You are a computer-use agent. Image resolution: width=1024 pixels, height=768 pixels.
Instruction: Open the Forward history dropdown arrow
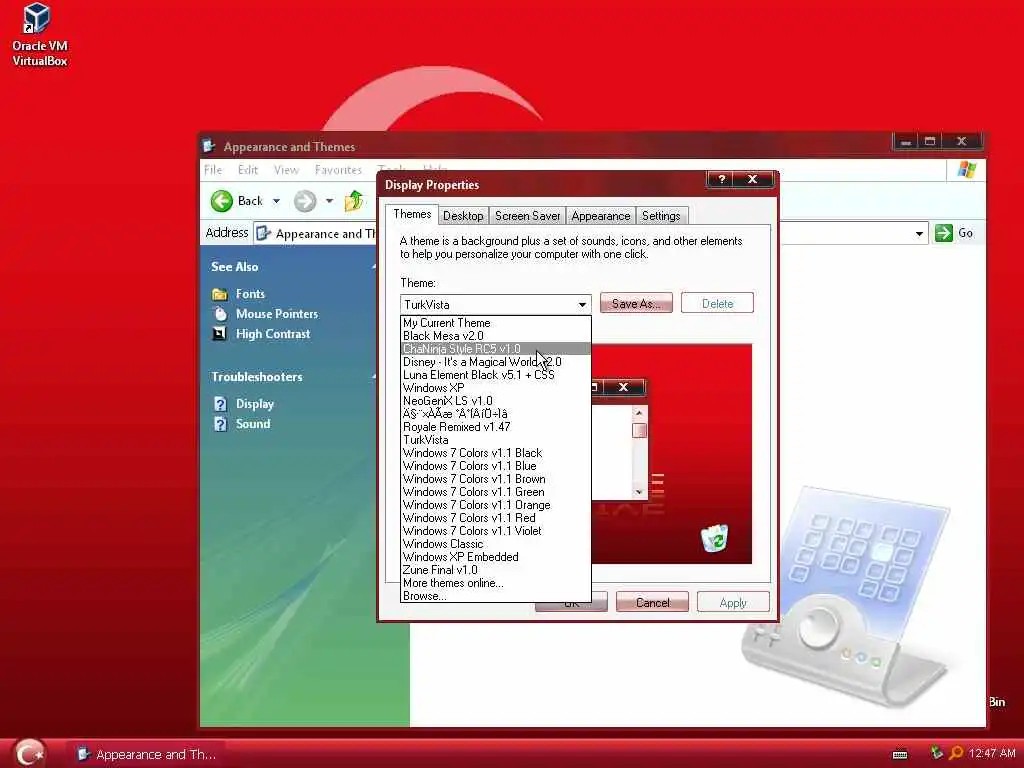329,200
